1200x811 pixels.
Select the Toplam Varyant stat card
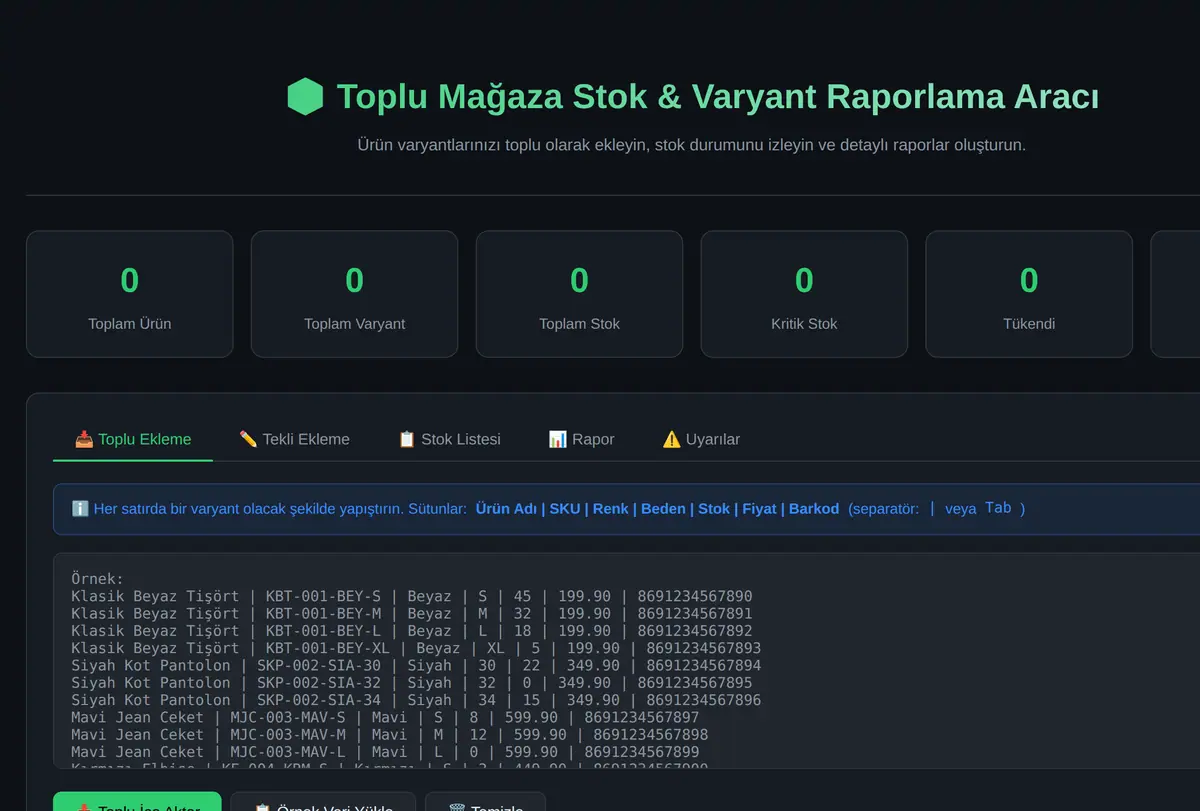pyautogui.click(x=354, y=294)
